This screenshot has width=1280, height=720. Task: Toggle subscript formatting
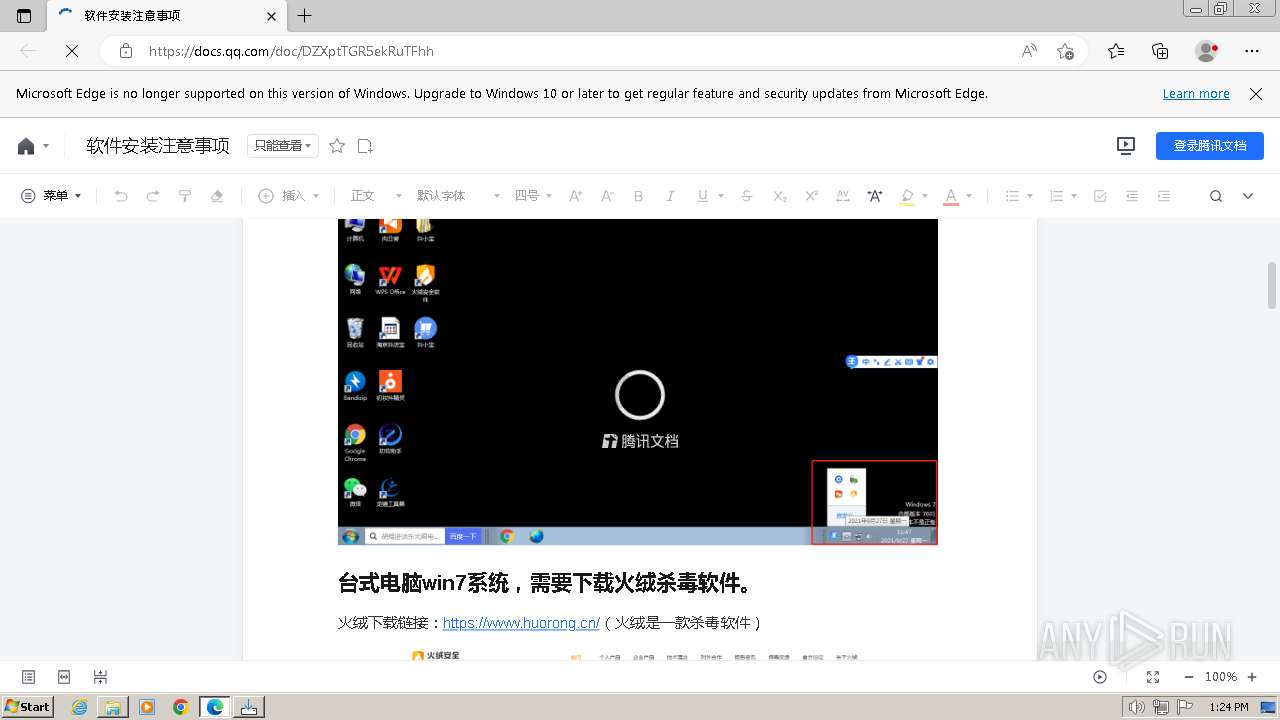coord(780,196)
